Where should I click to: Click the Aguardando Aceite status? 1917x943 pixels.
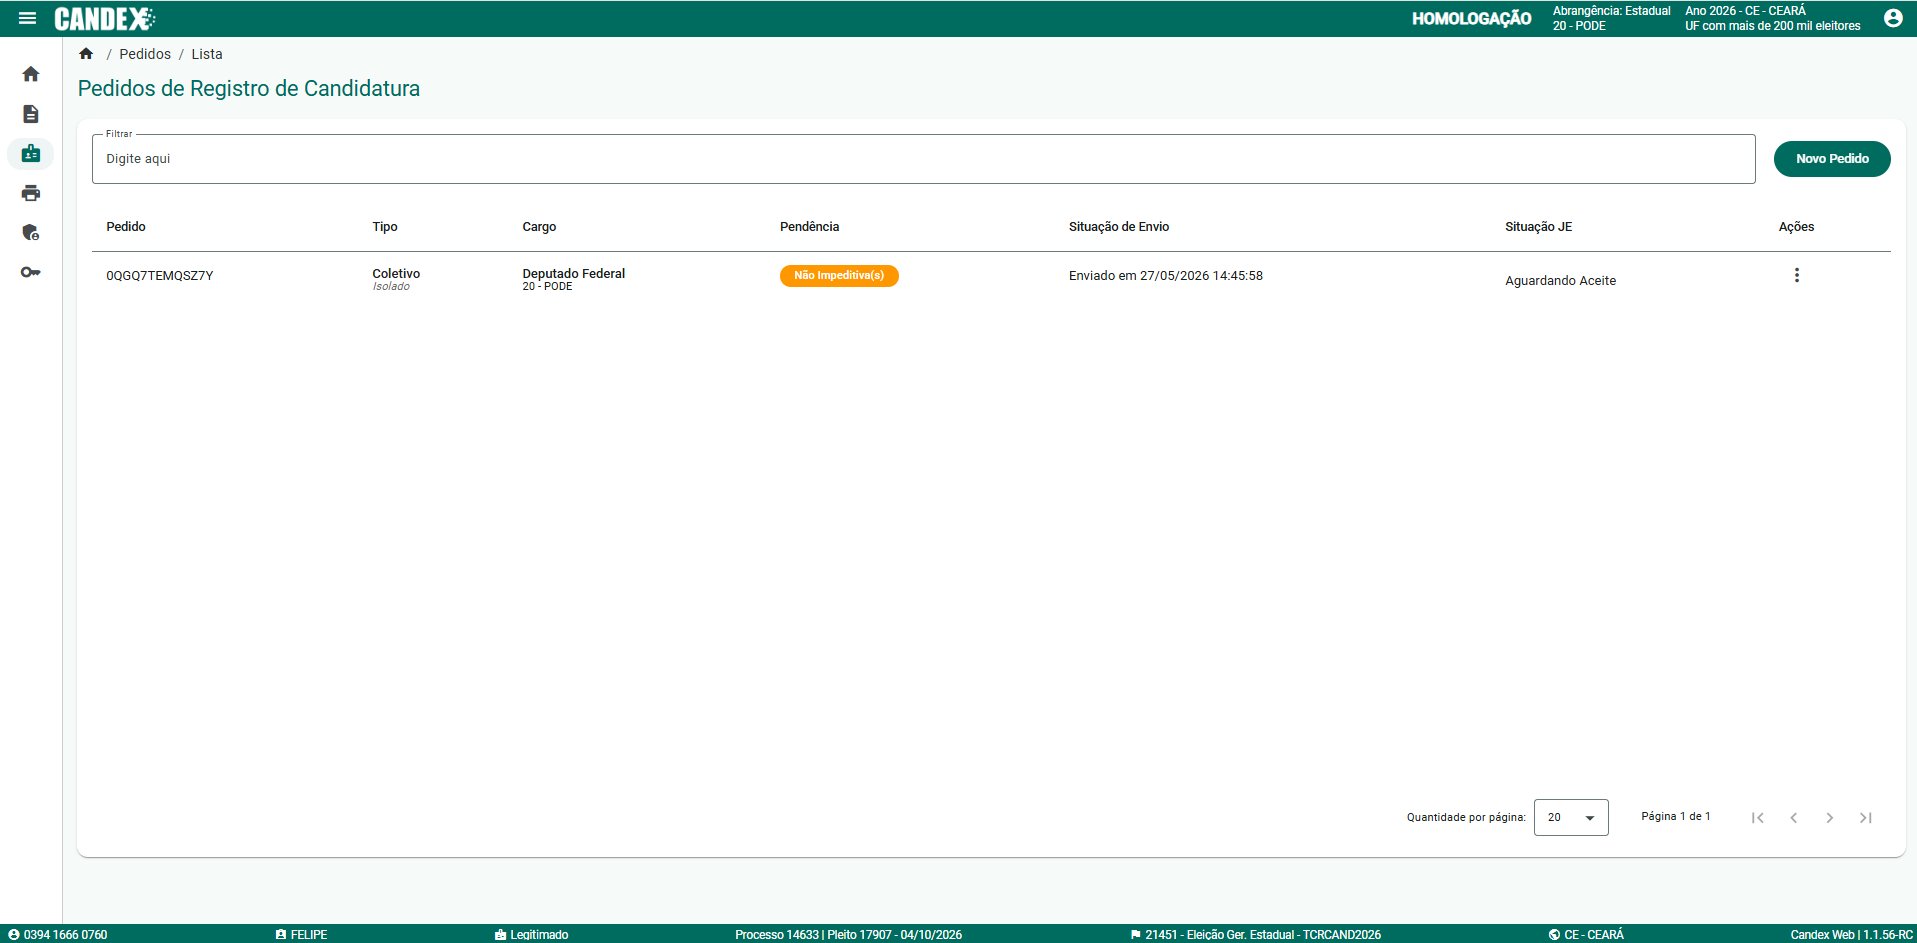coord(1560,281)
